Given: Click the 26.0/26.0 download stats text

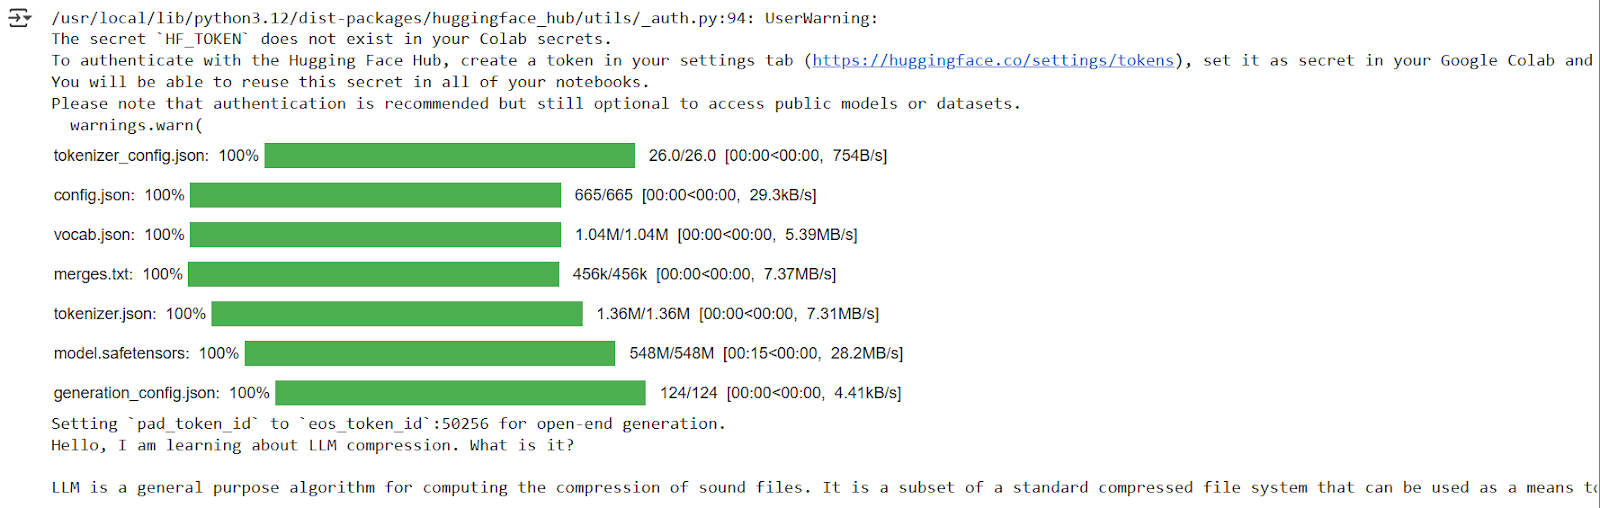Looking at the screenshot, I should pyautogui.click(x=767, y=156).
